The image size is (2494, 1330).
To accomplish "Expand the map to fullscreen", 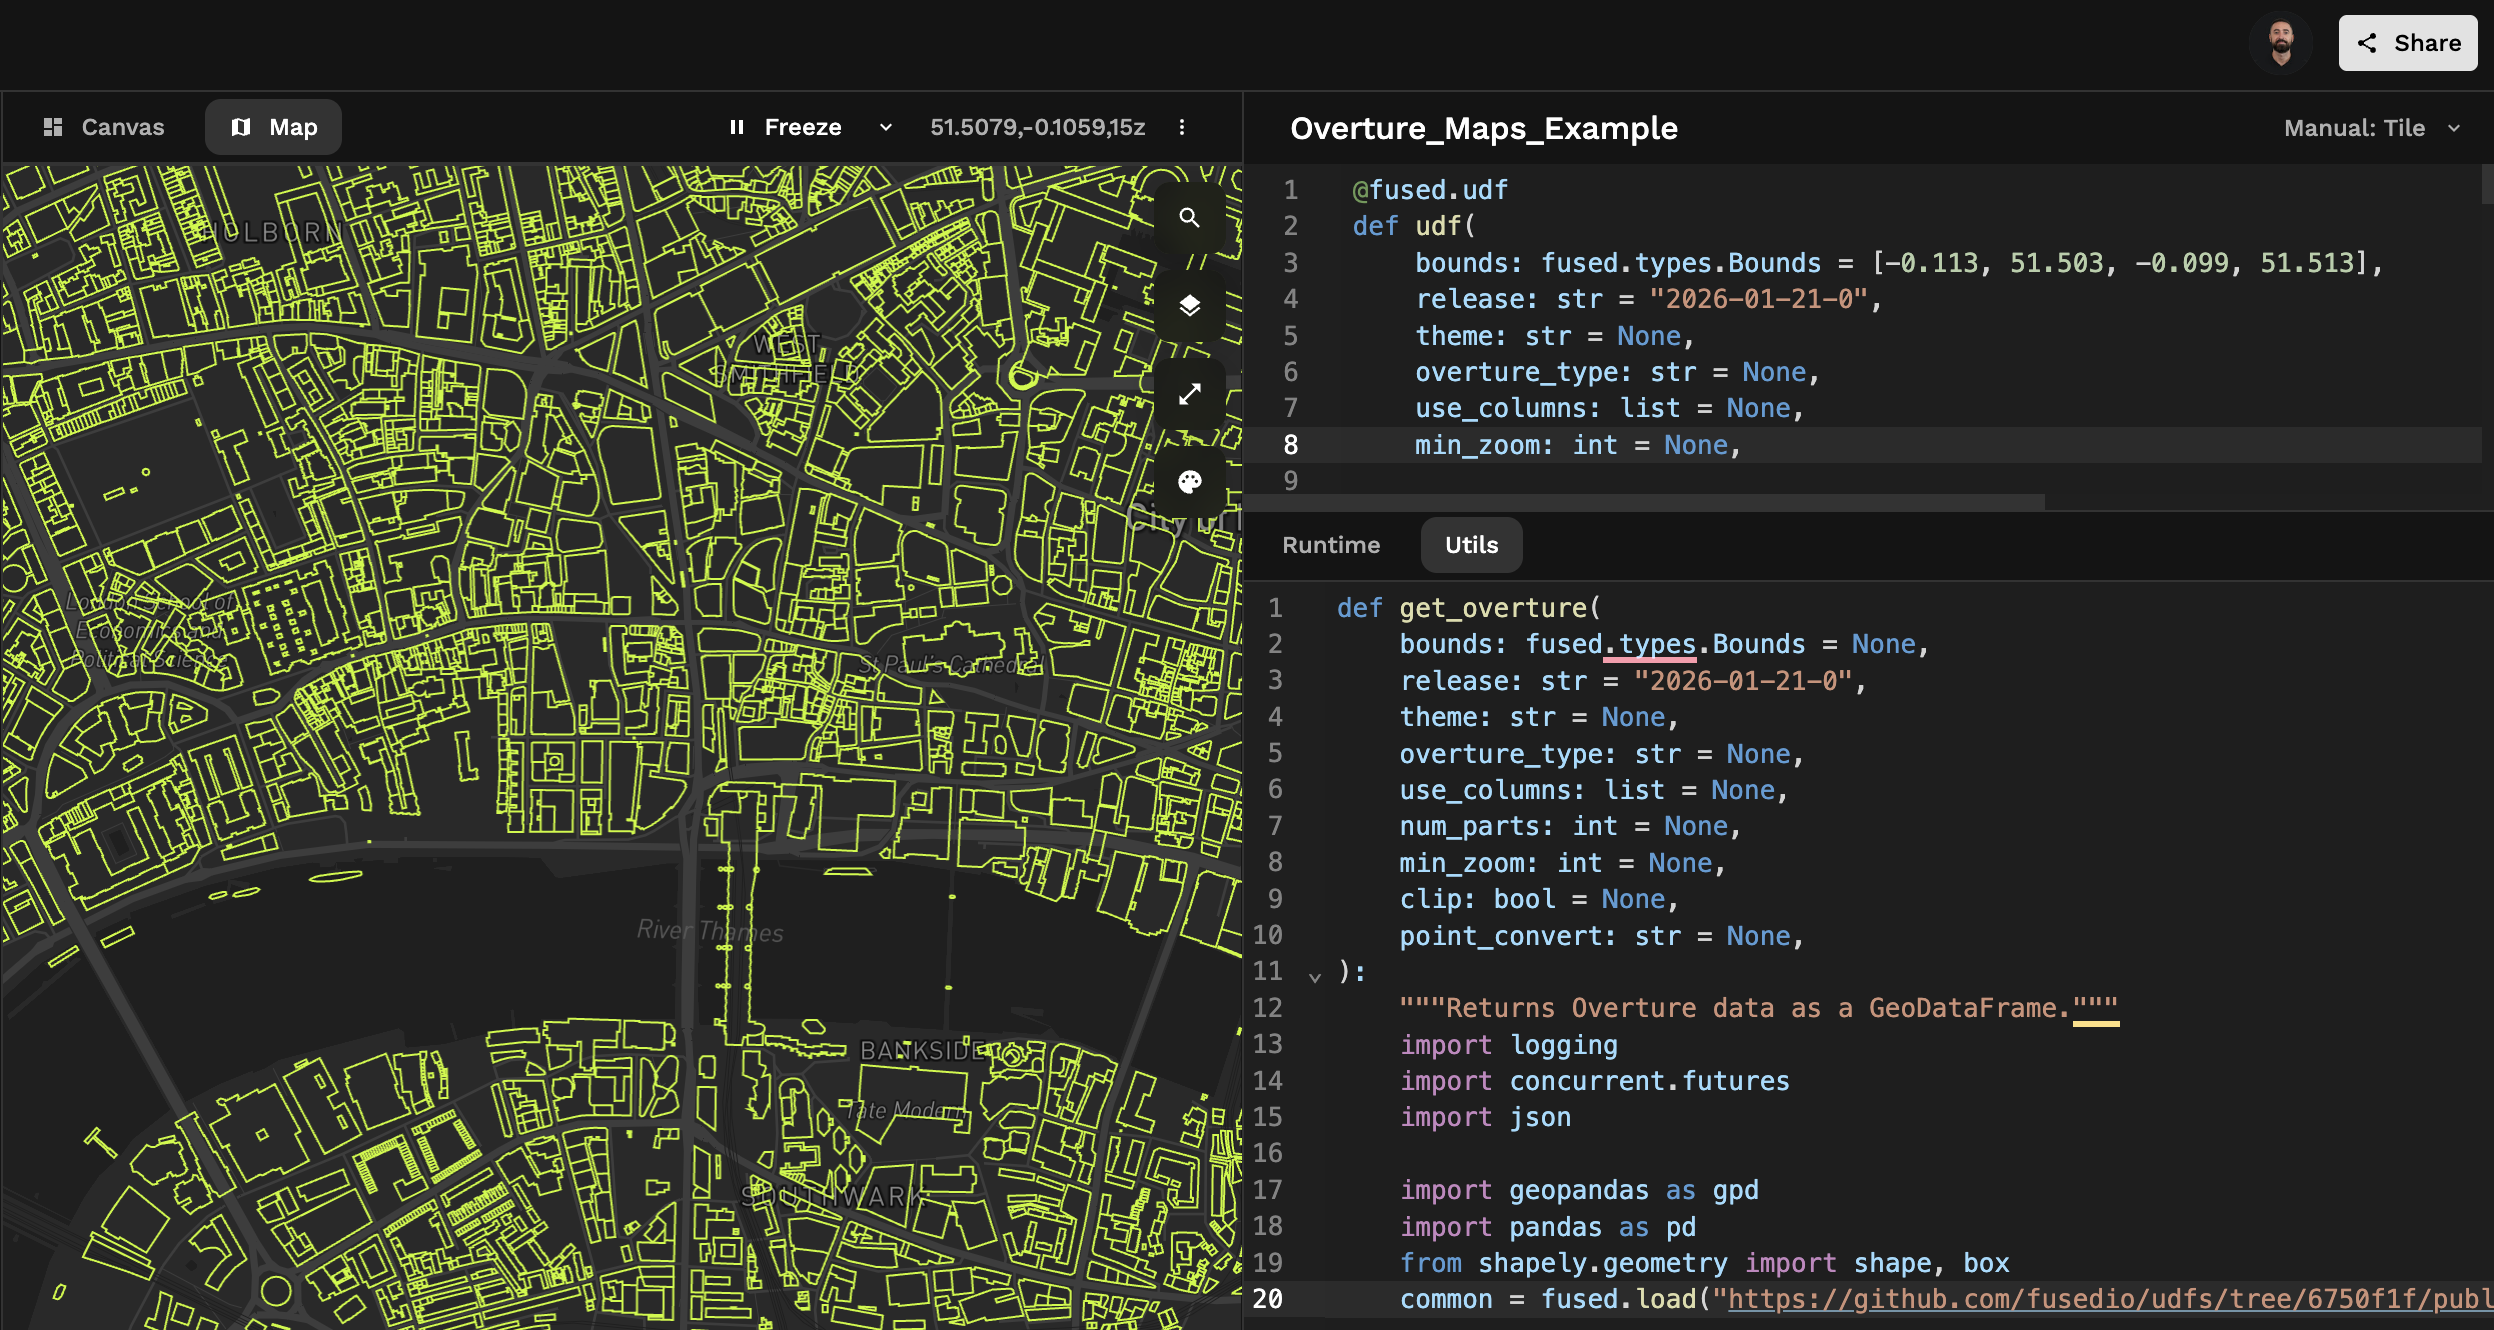I will point(1190,393).
